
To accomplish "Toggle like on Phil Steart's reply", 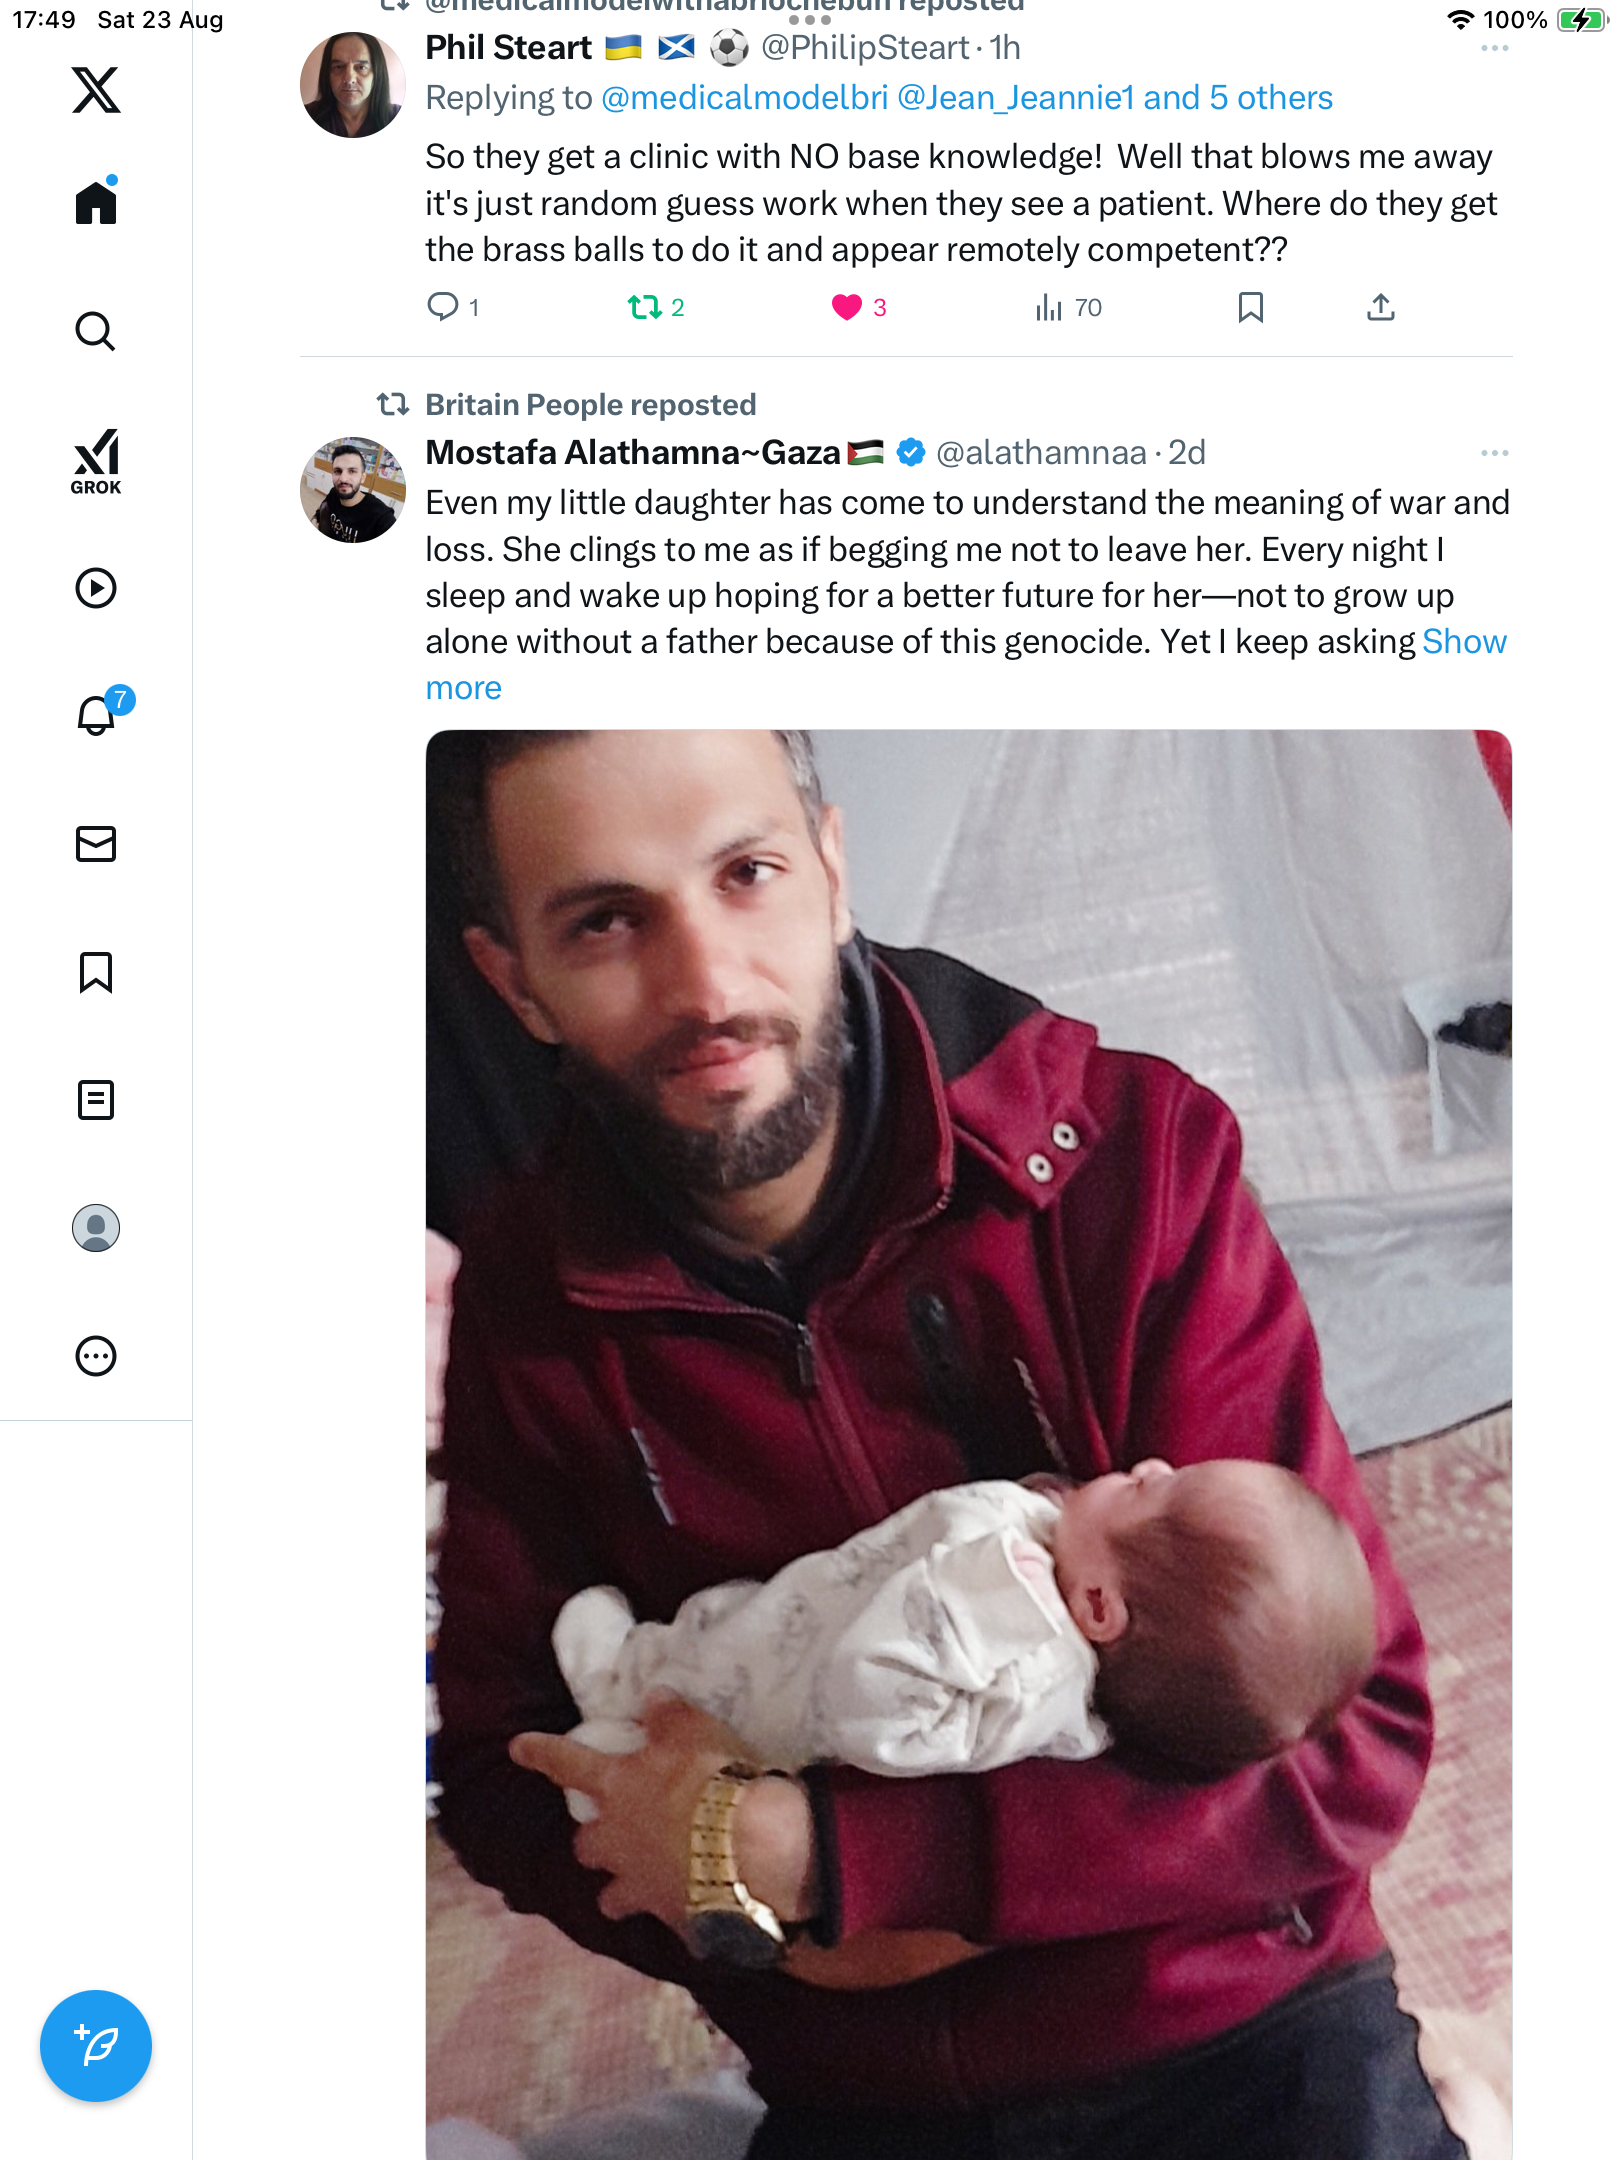I will pyautogui.click(x=846, y=307).
